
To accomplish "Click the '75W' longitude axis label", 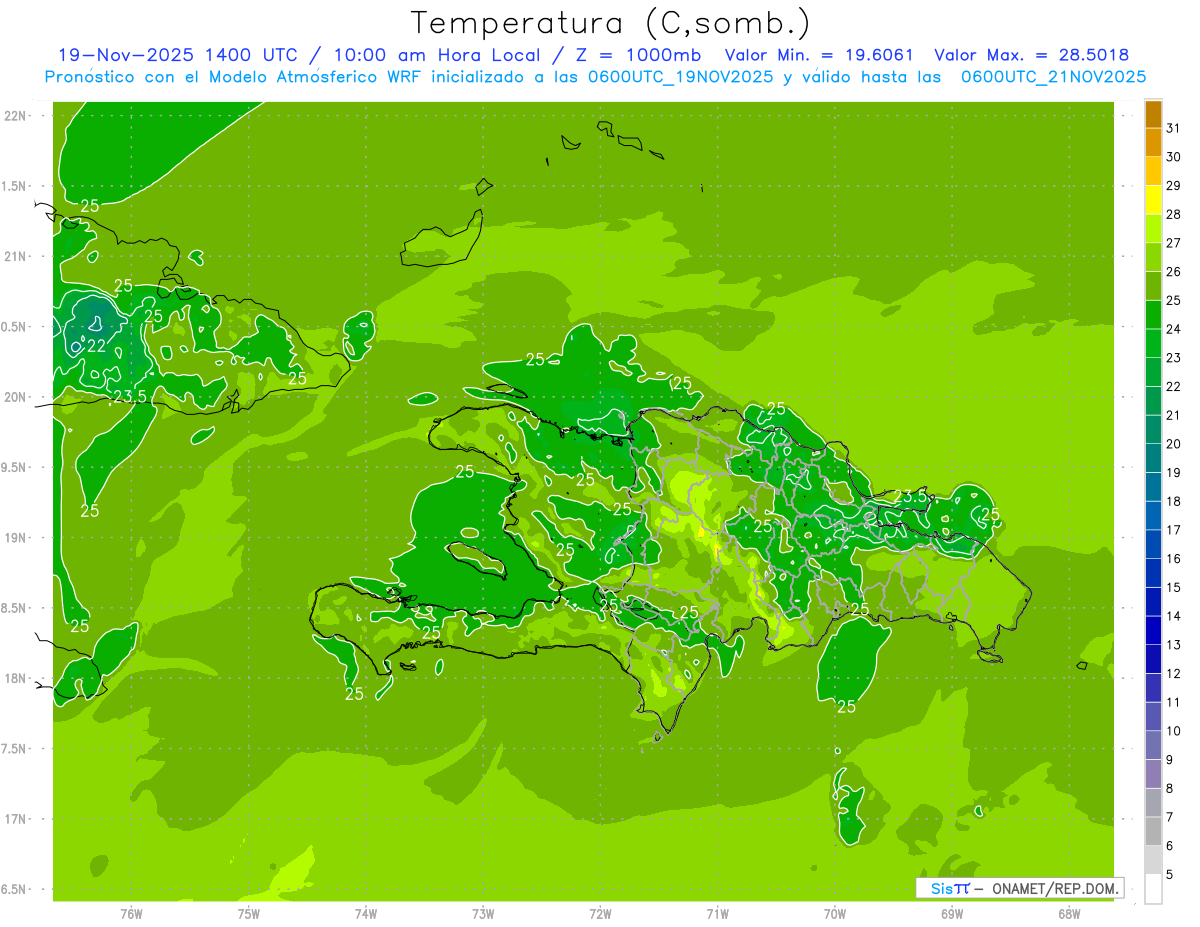I will pos(249,913).
